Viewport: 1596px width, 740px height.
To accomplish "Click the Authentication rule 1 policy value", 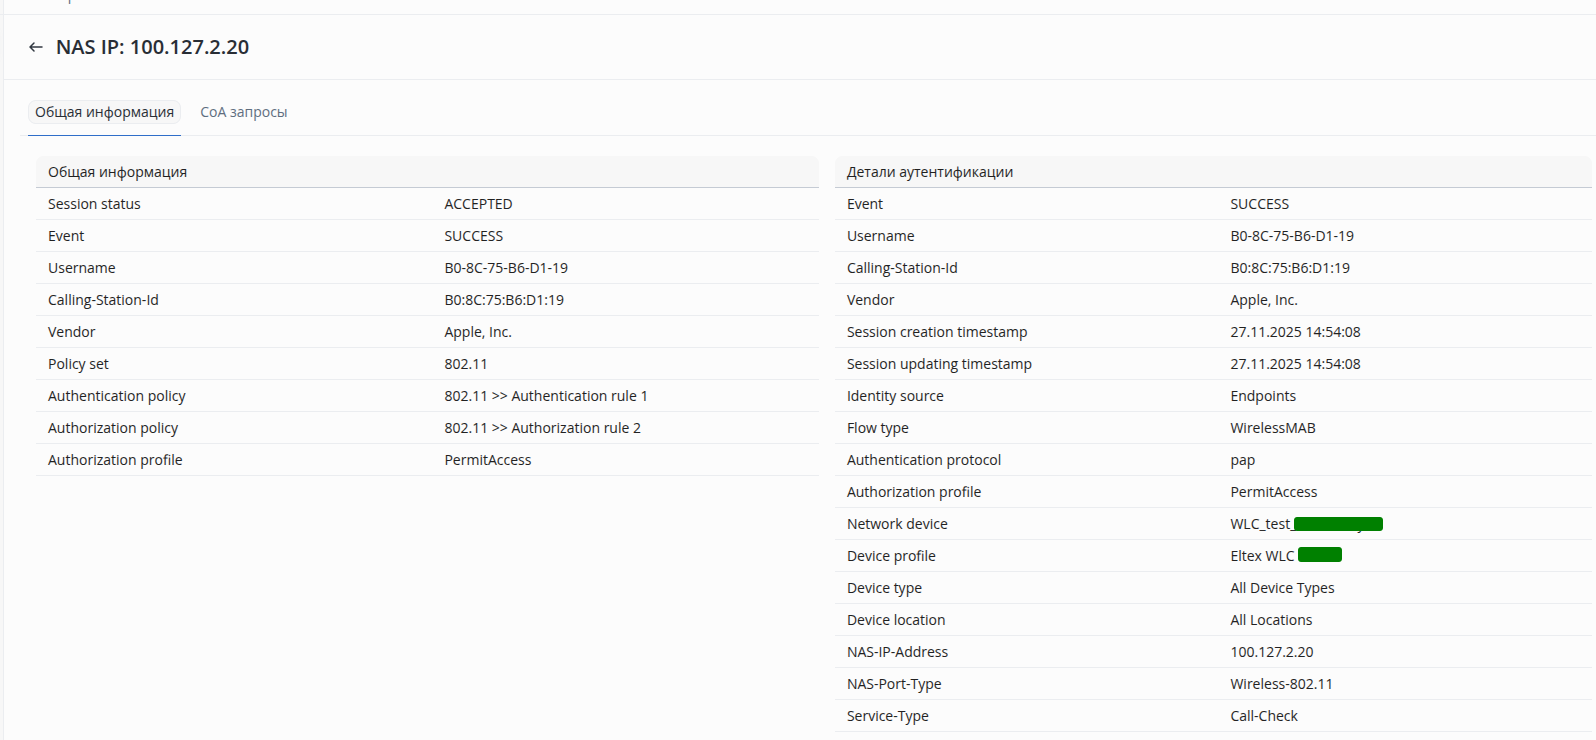I will (x=546, y=396).
